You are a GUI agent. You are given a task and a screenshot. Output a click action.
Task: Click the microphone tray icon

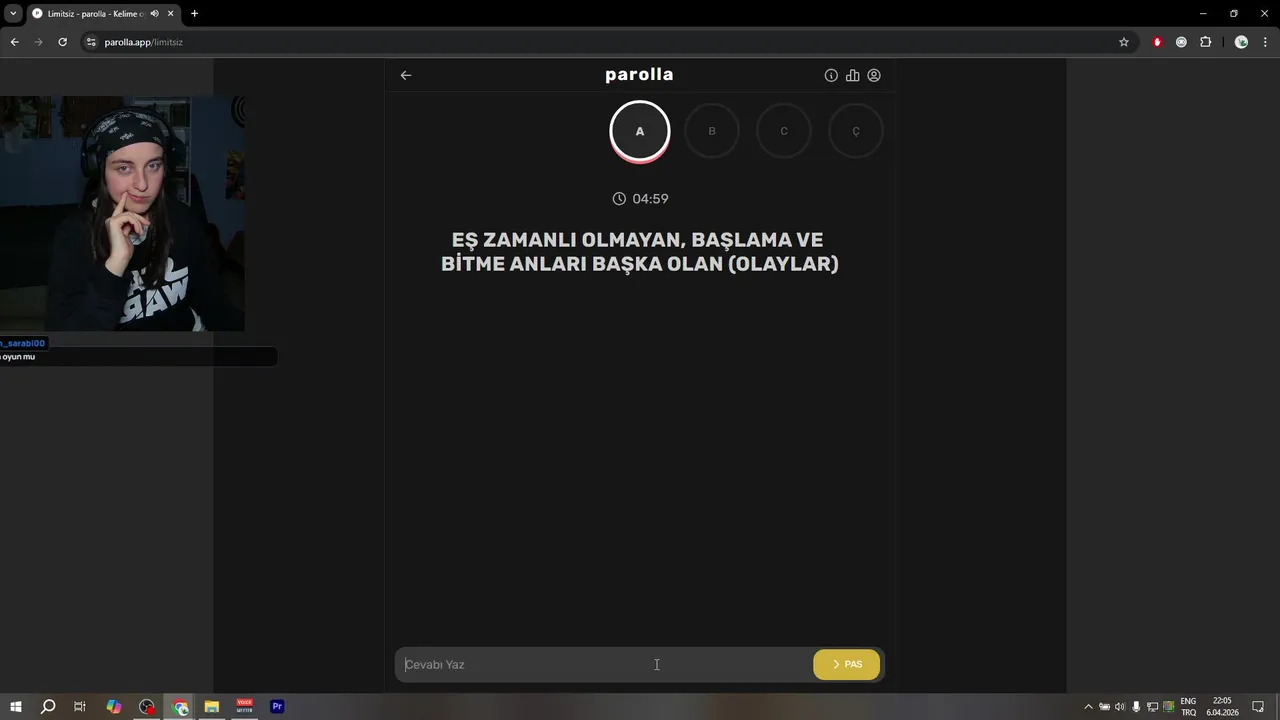tap(1136, 707)
